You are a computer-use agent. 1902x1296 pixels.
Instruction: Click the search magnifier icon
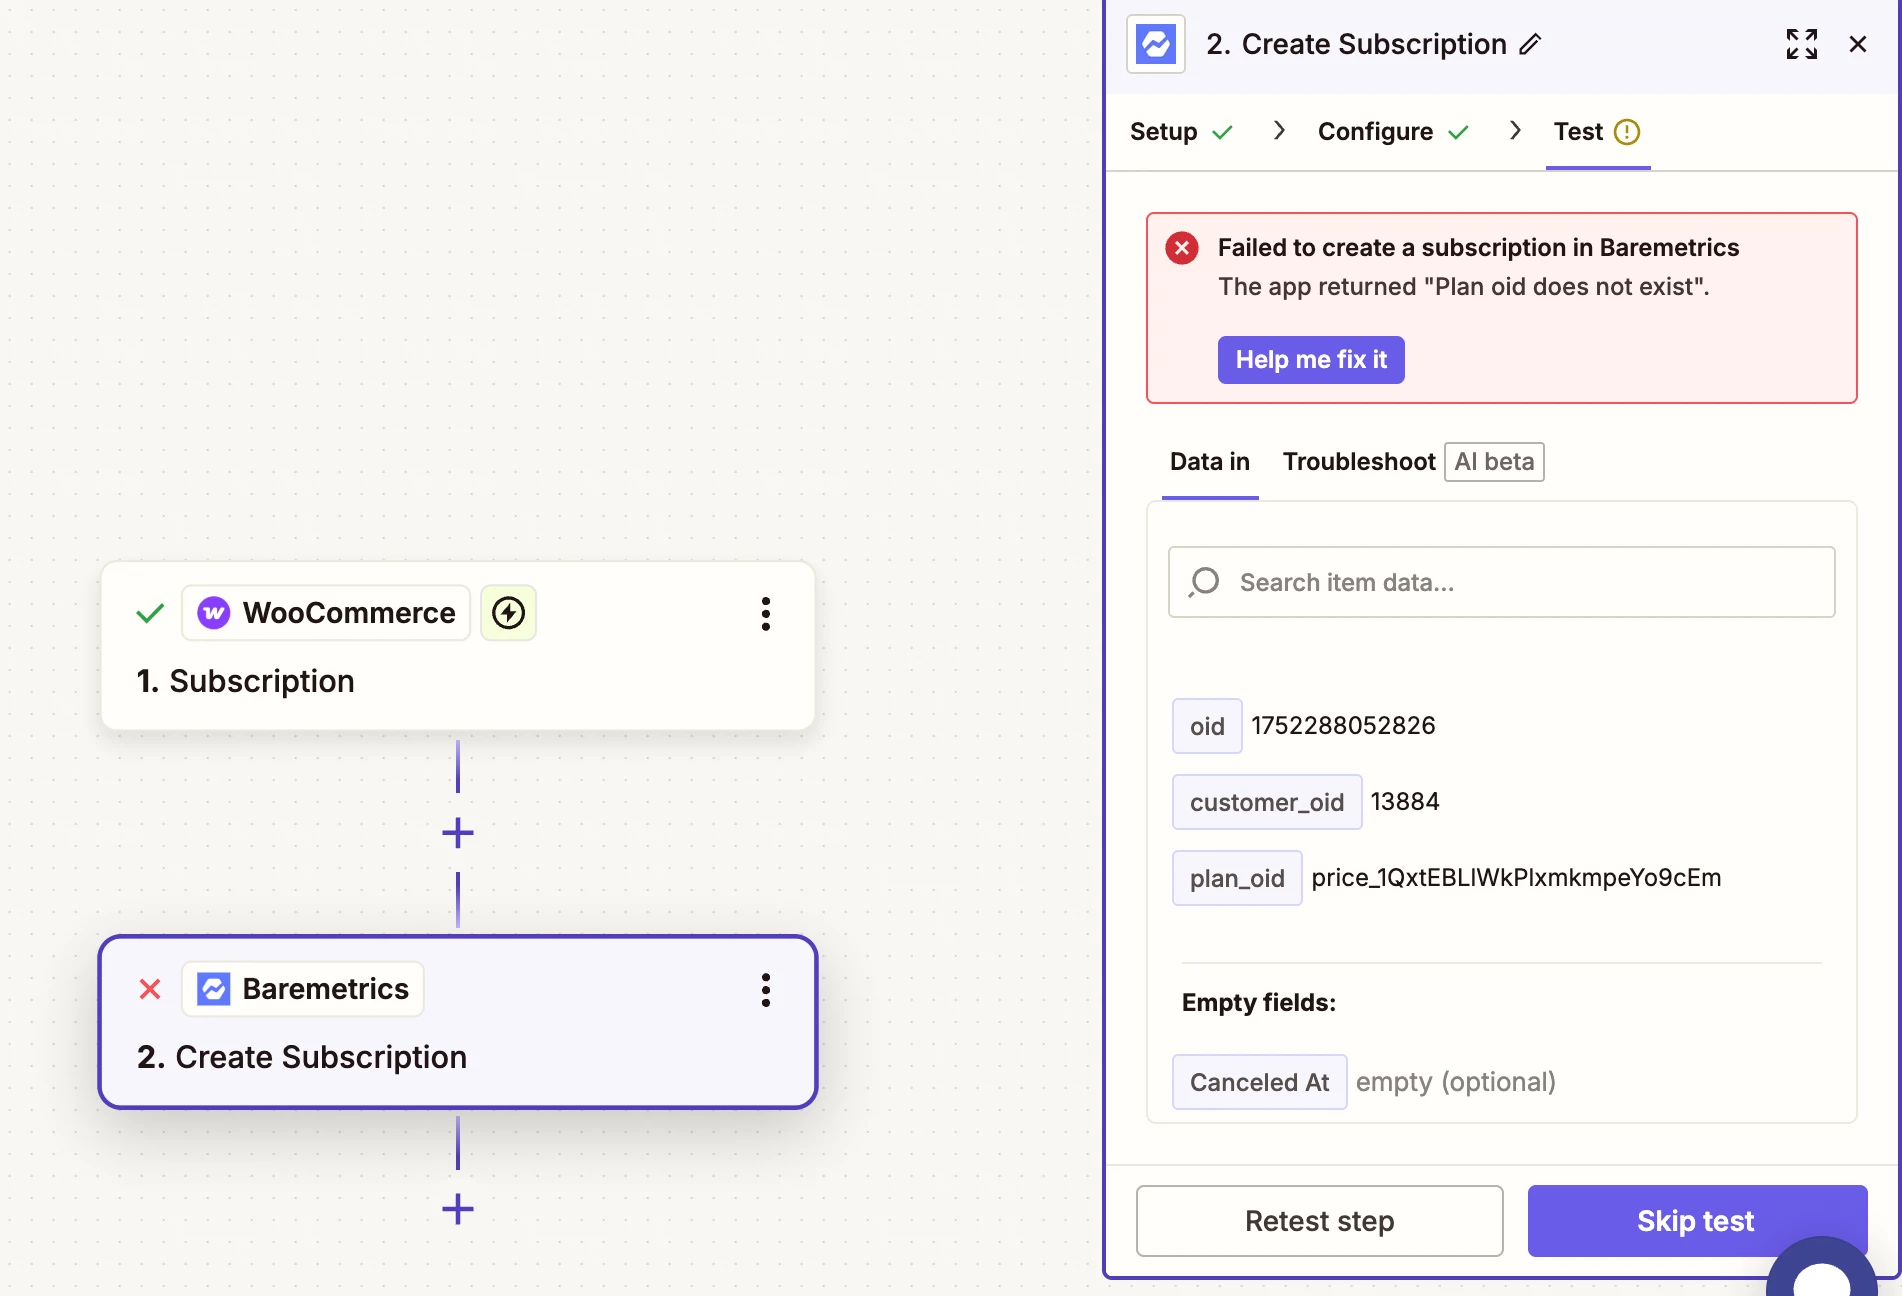pos(1204,582)
